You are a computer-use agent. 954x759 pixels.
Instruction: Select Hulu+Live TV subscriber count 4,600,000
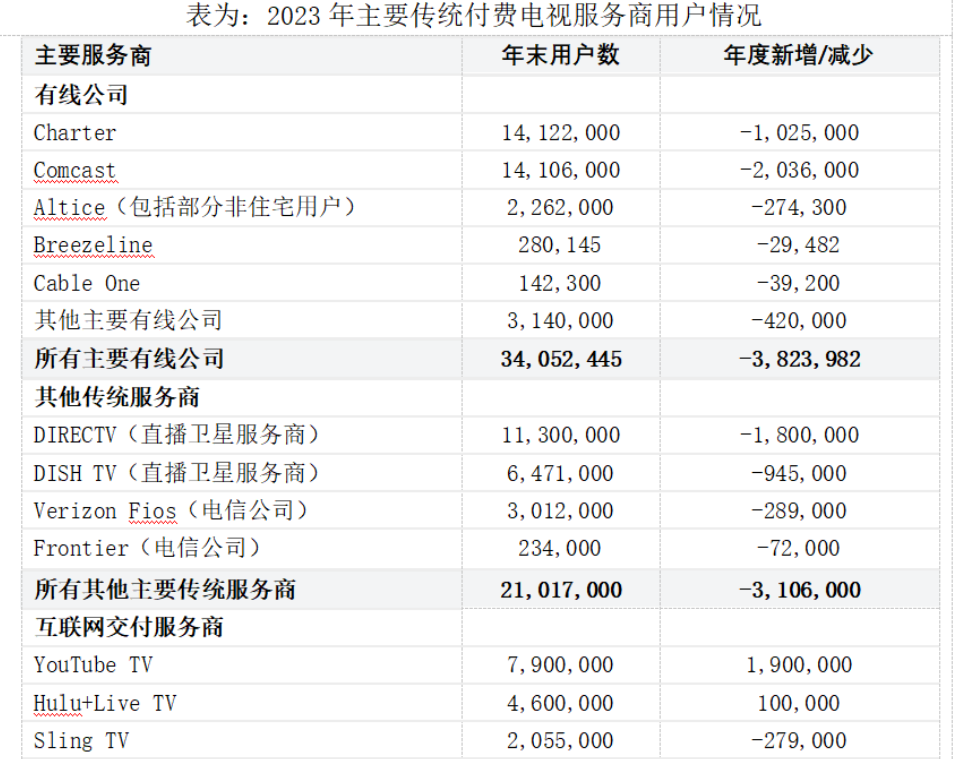(x=560, y=704)
